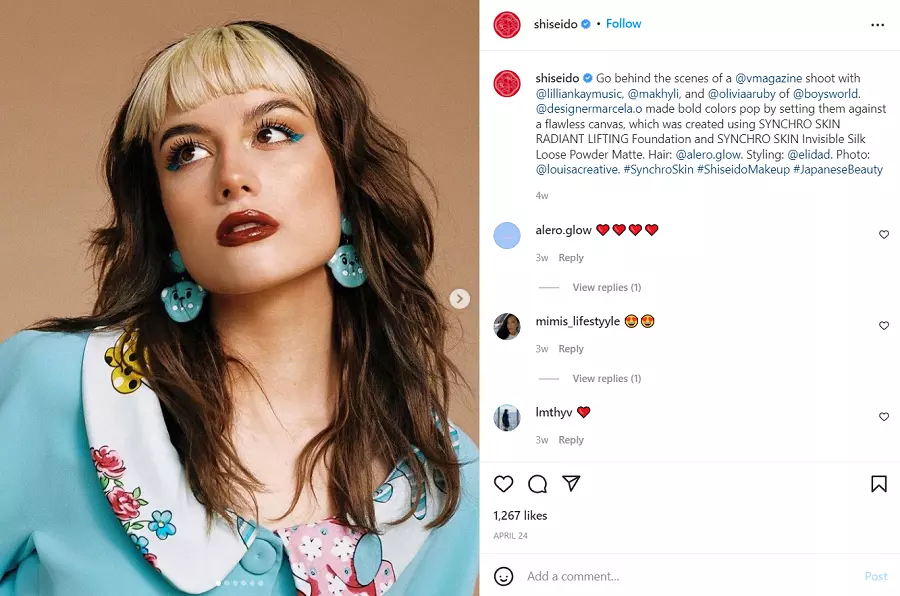Viewport: 900px width, 596px height.
Task: Like alero.glow's comment
Action: click(884, 235)
